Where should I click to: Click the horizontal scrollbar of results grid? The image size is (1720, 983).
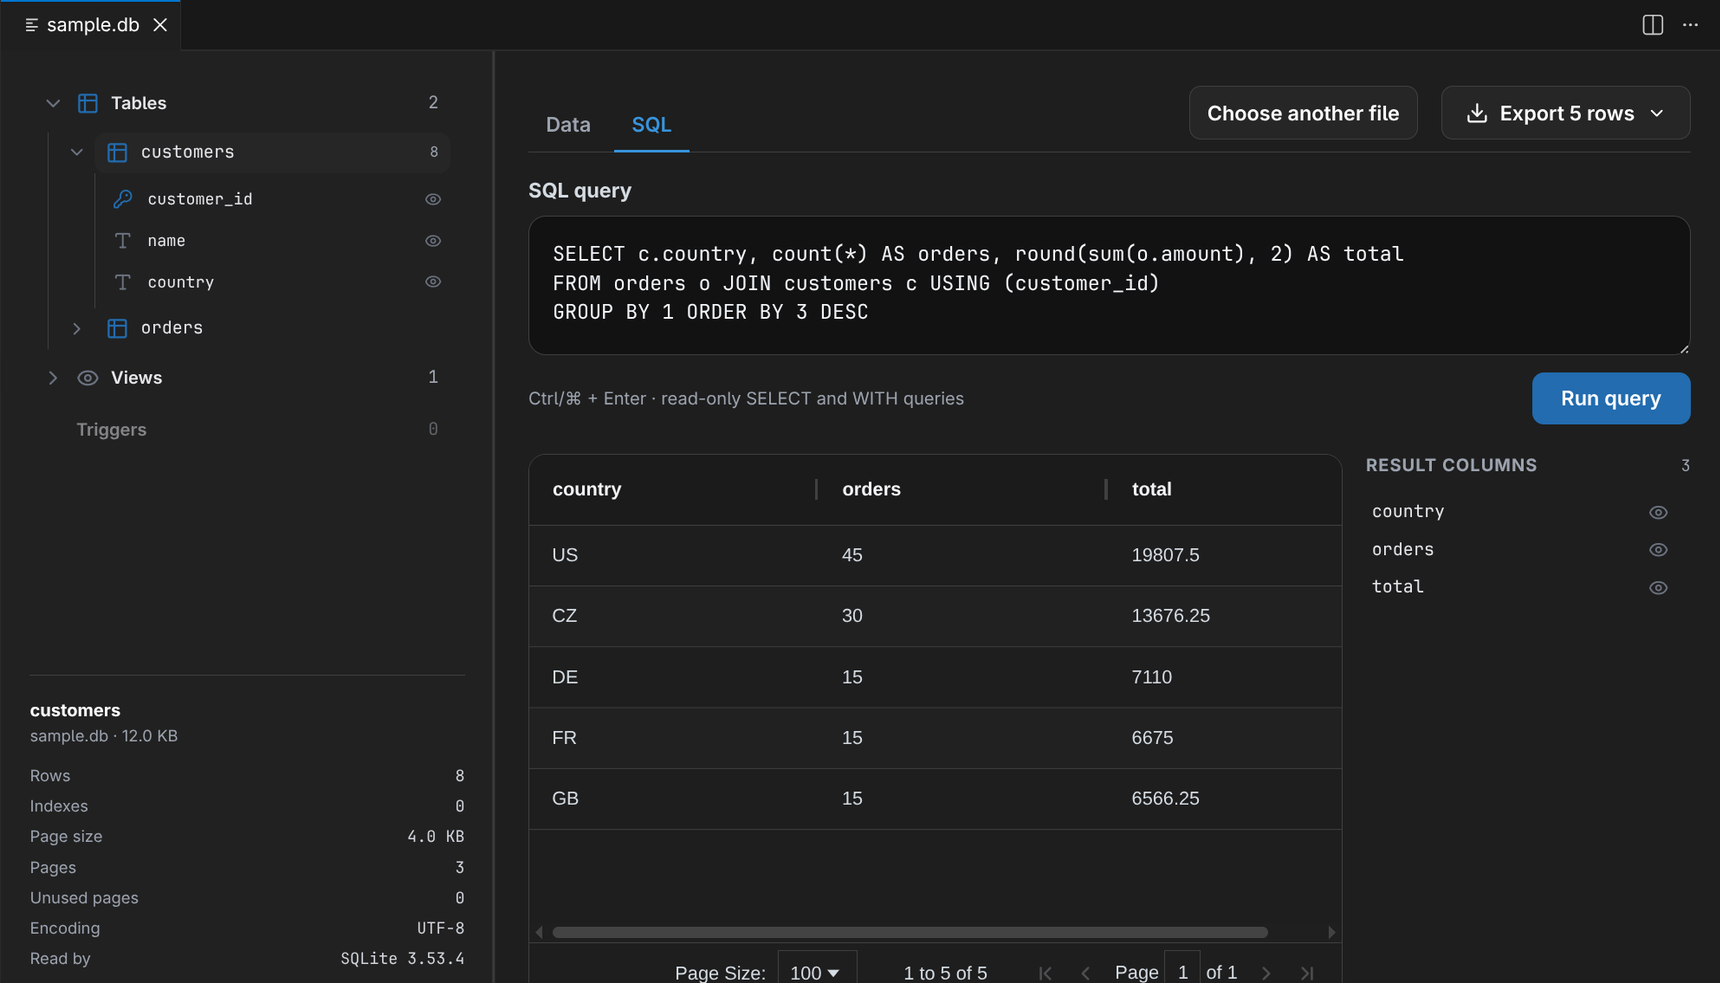tap(910, 932)
